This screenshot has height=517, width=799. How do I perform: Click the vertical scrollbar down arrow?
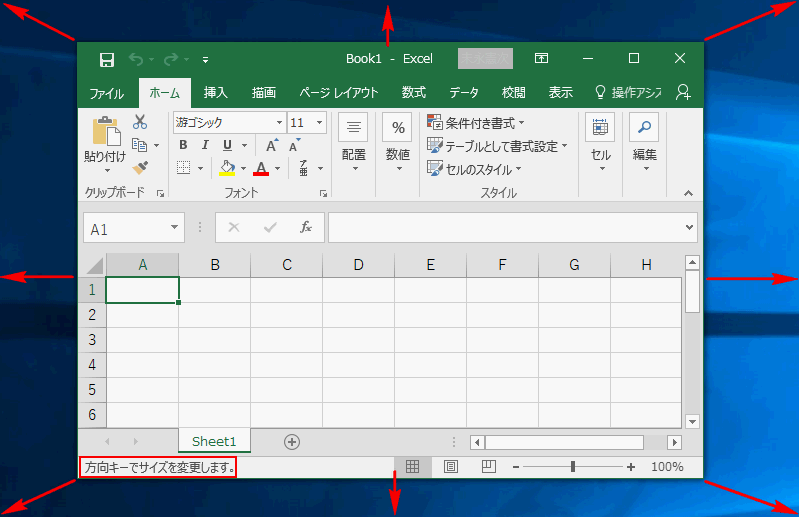tap(692, 421)
